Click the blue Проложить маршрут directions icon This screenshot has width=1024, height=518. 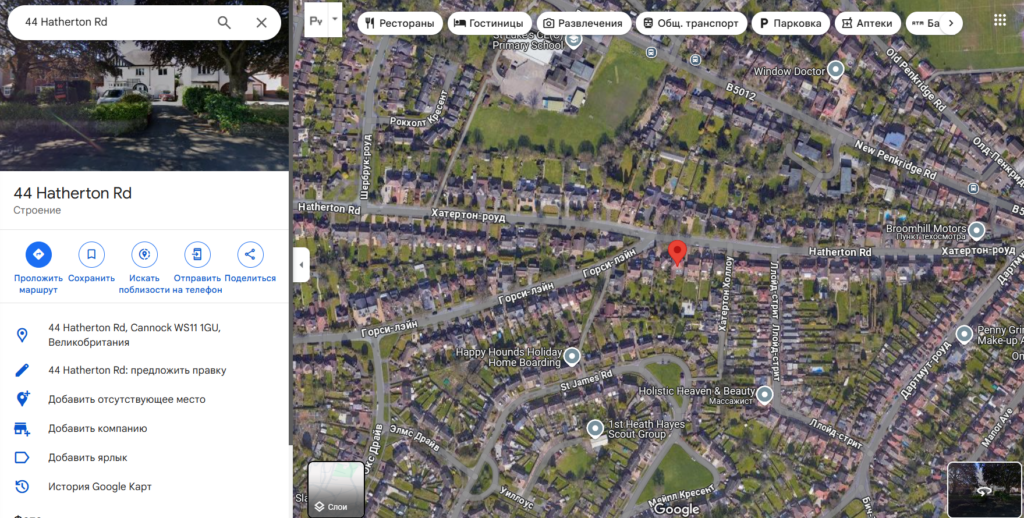point(39,254)
